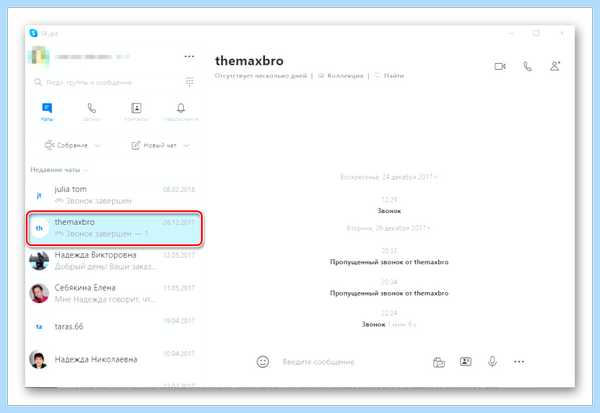Open the chat with taras.66
This screenshot has width=600, height=413.
[x=113, y=326]
